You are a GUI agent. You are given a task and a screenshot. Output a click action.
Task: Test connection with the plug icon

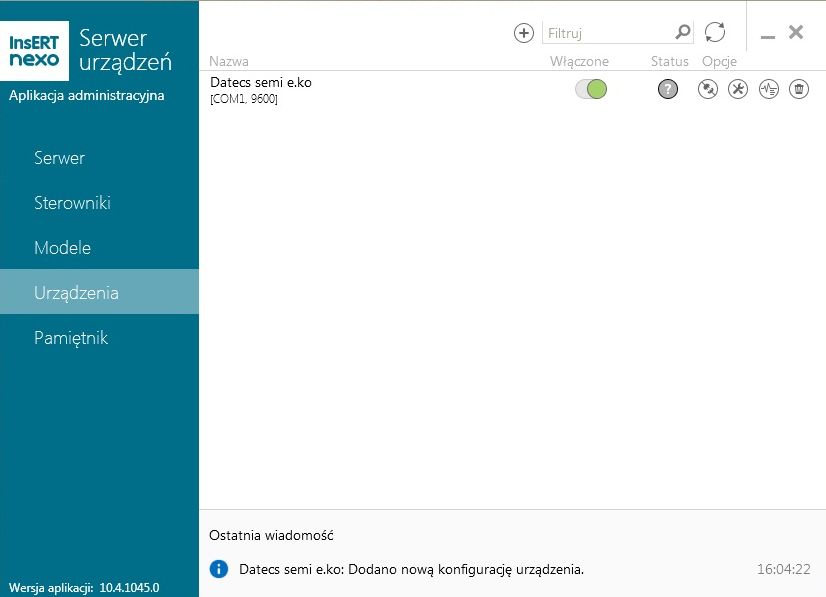click(708, 90)
